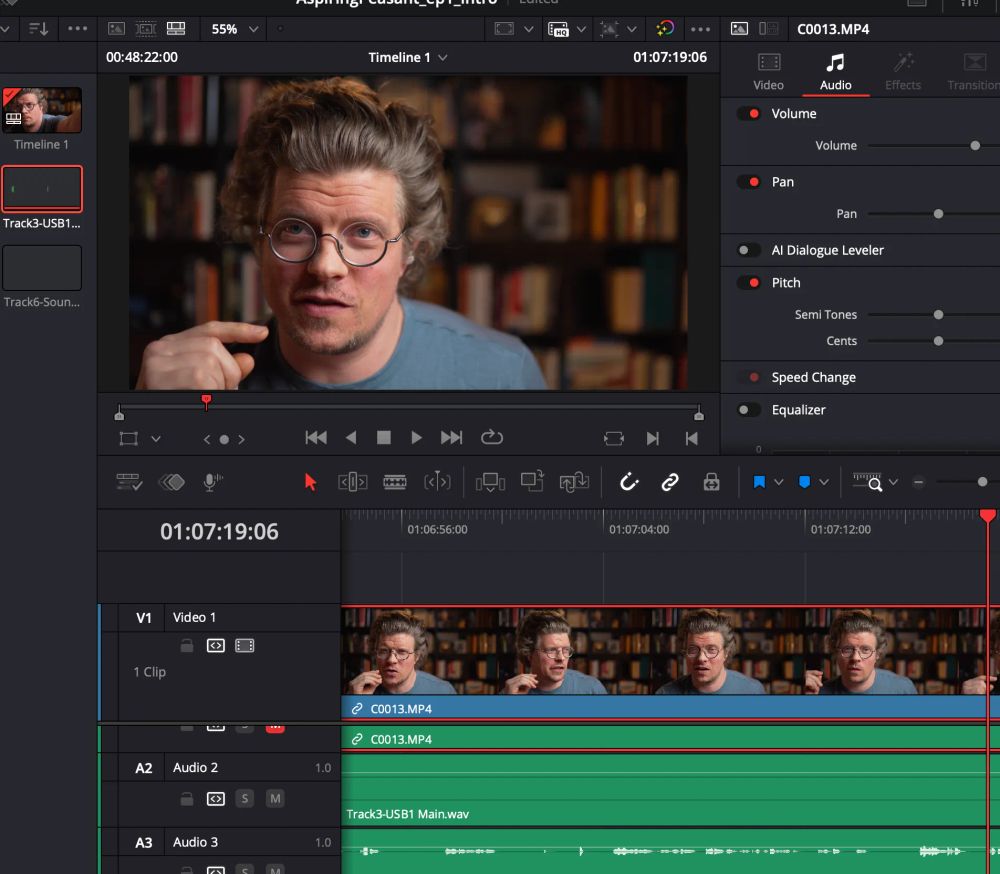Select the Timeline 1 media pool thumbnail
1000x874 pixels.
42,110
